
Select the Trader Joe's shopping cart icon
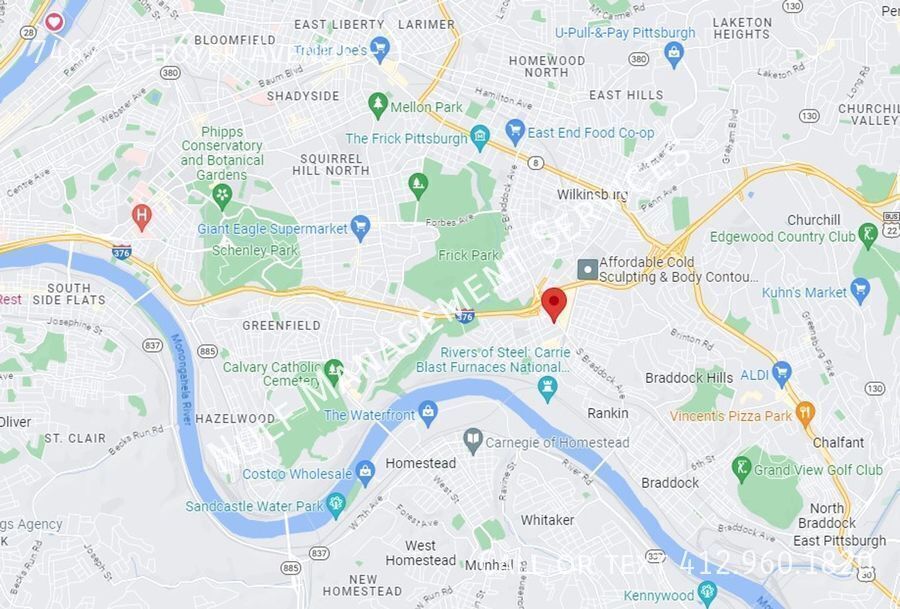379,49
